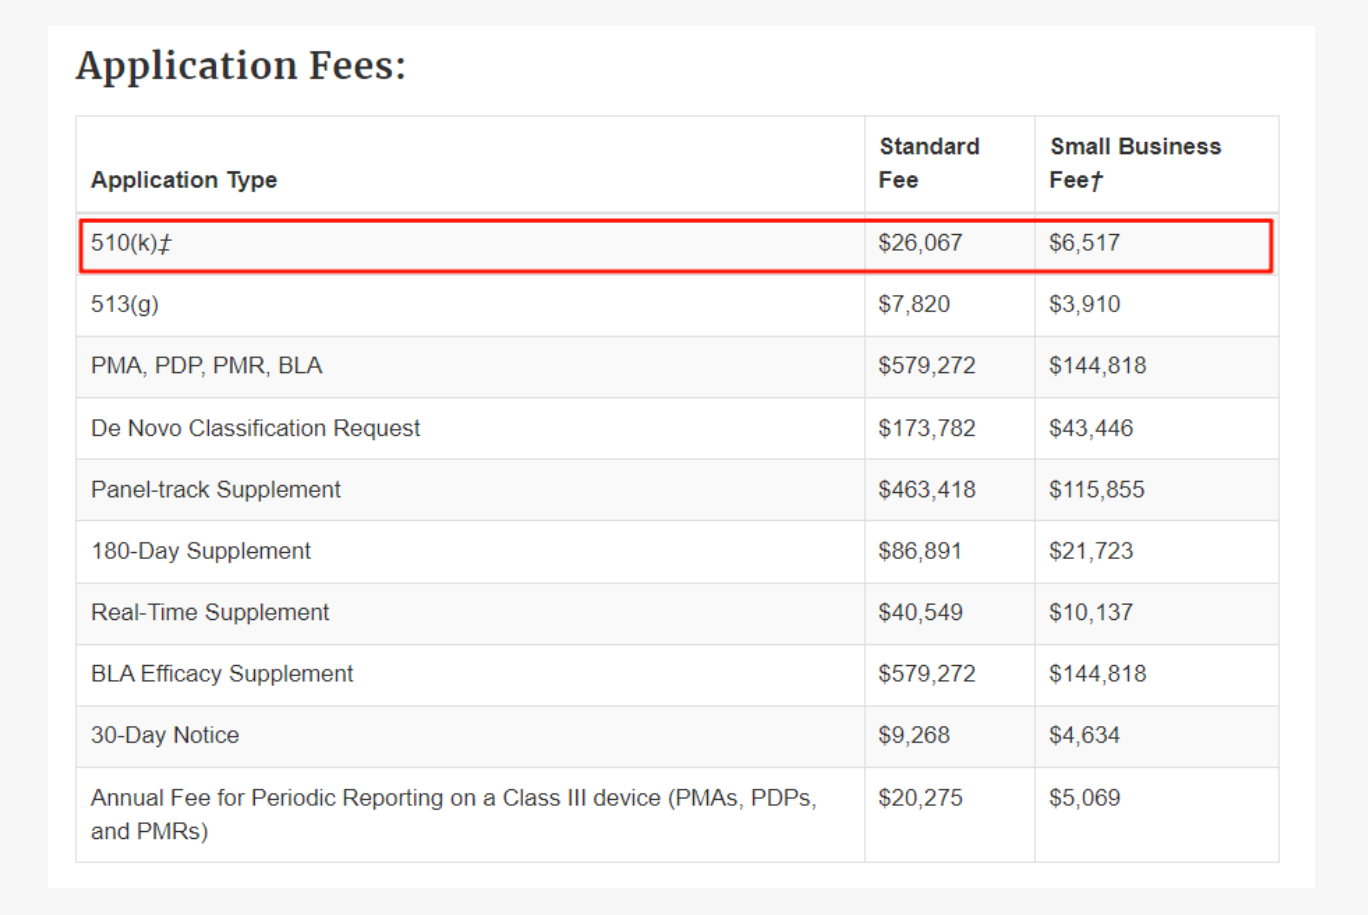Click the $173,782 standard fee cell
The width and height of the screenshot is (1368, 915).
[x=926, y=428]
